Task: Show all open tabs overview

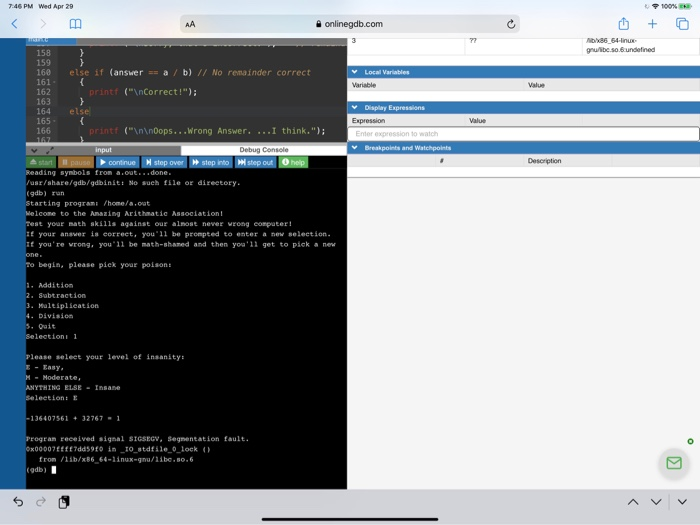Action: click(x=682, y=24)
